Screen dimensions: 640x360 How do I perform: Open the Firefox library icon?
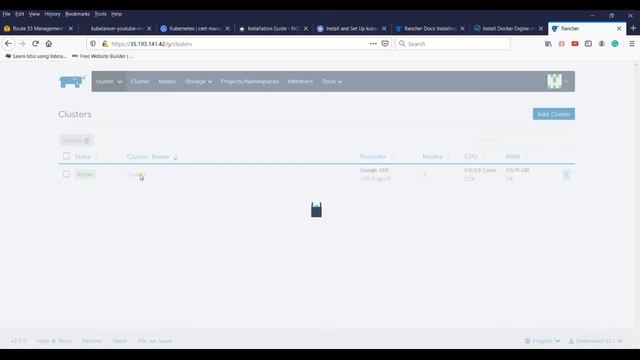coord(548,44)
